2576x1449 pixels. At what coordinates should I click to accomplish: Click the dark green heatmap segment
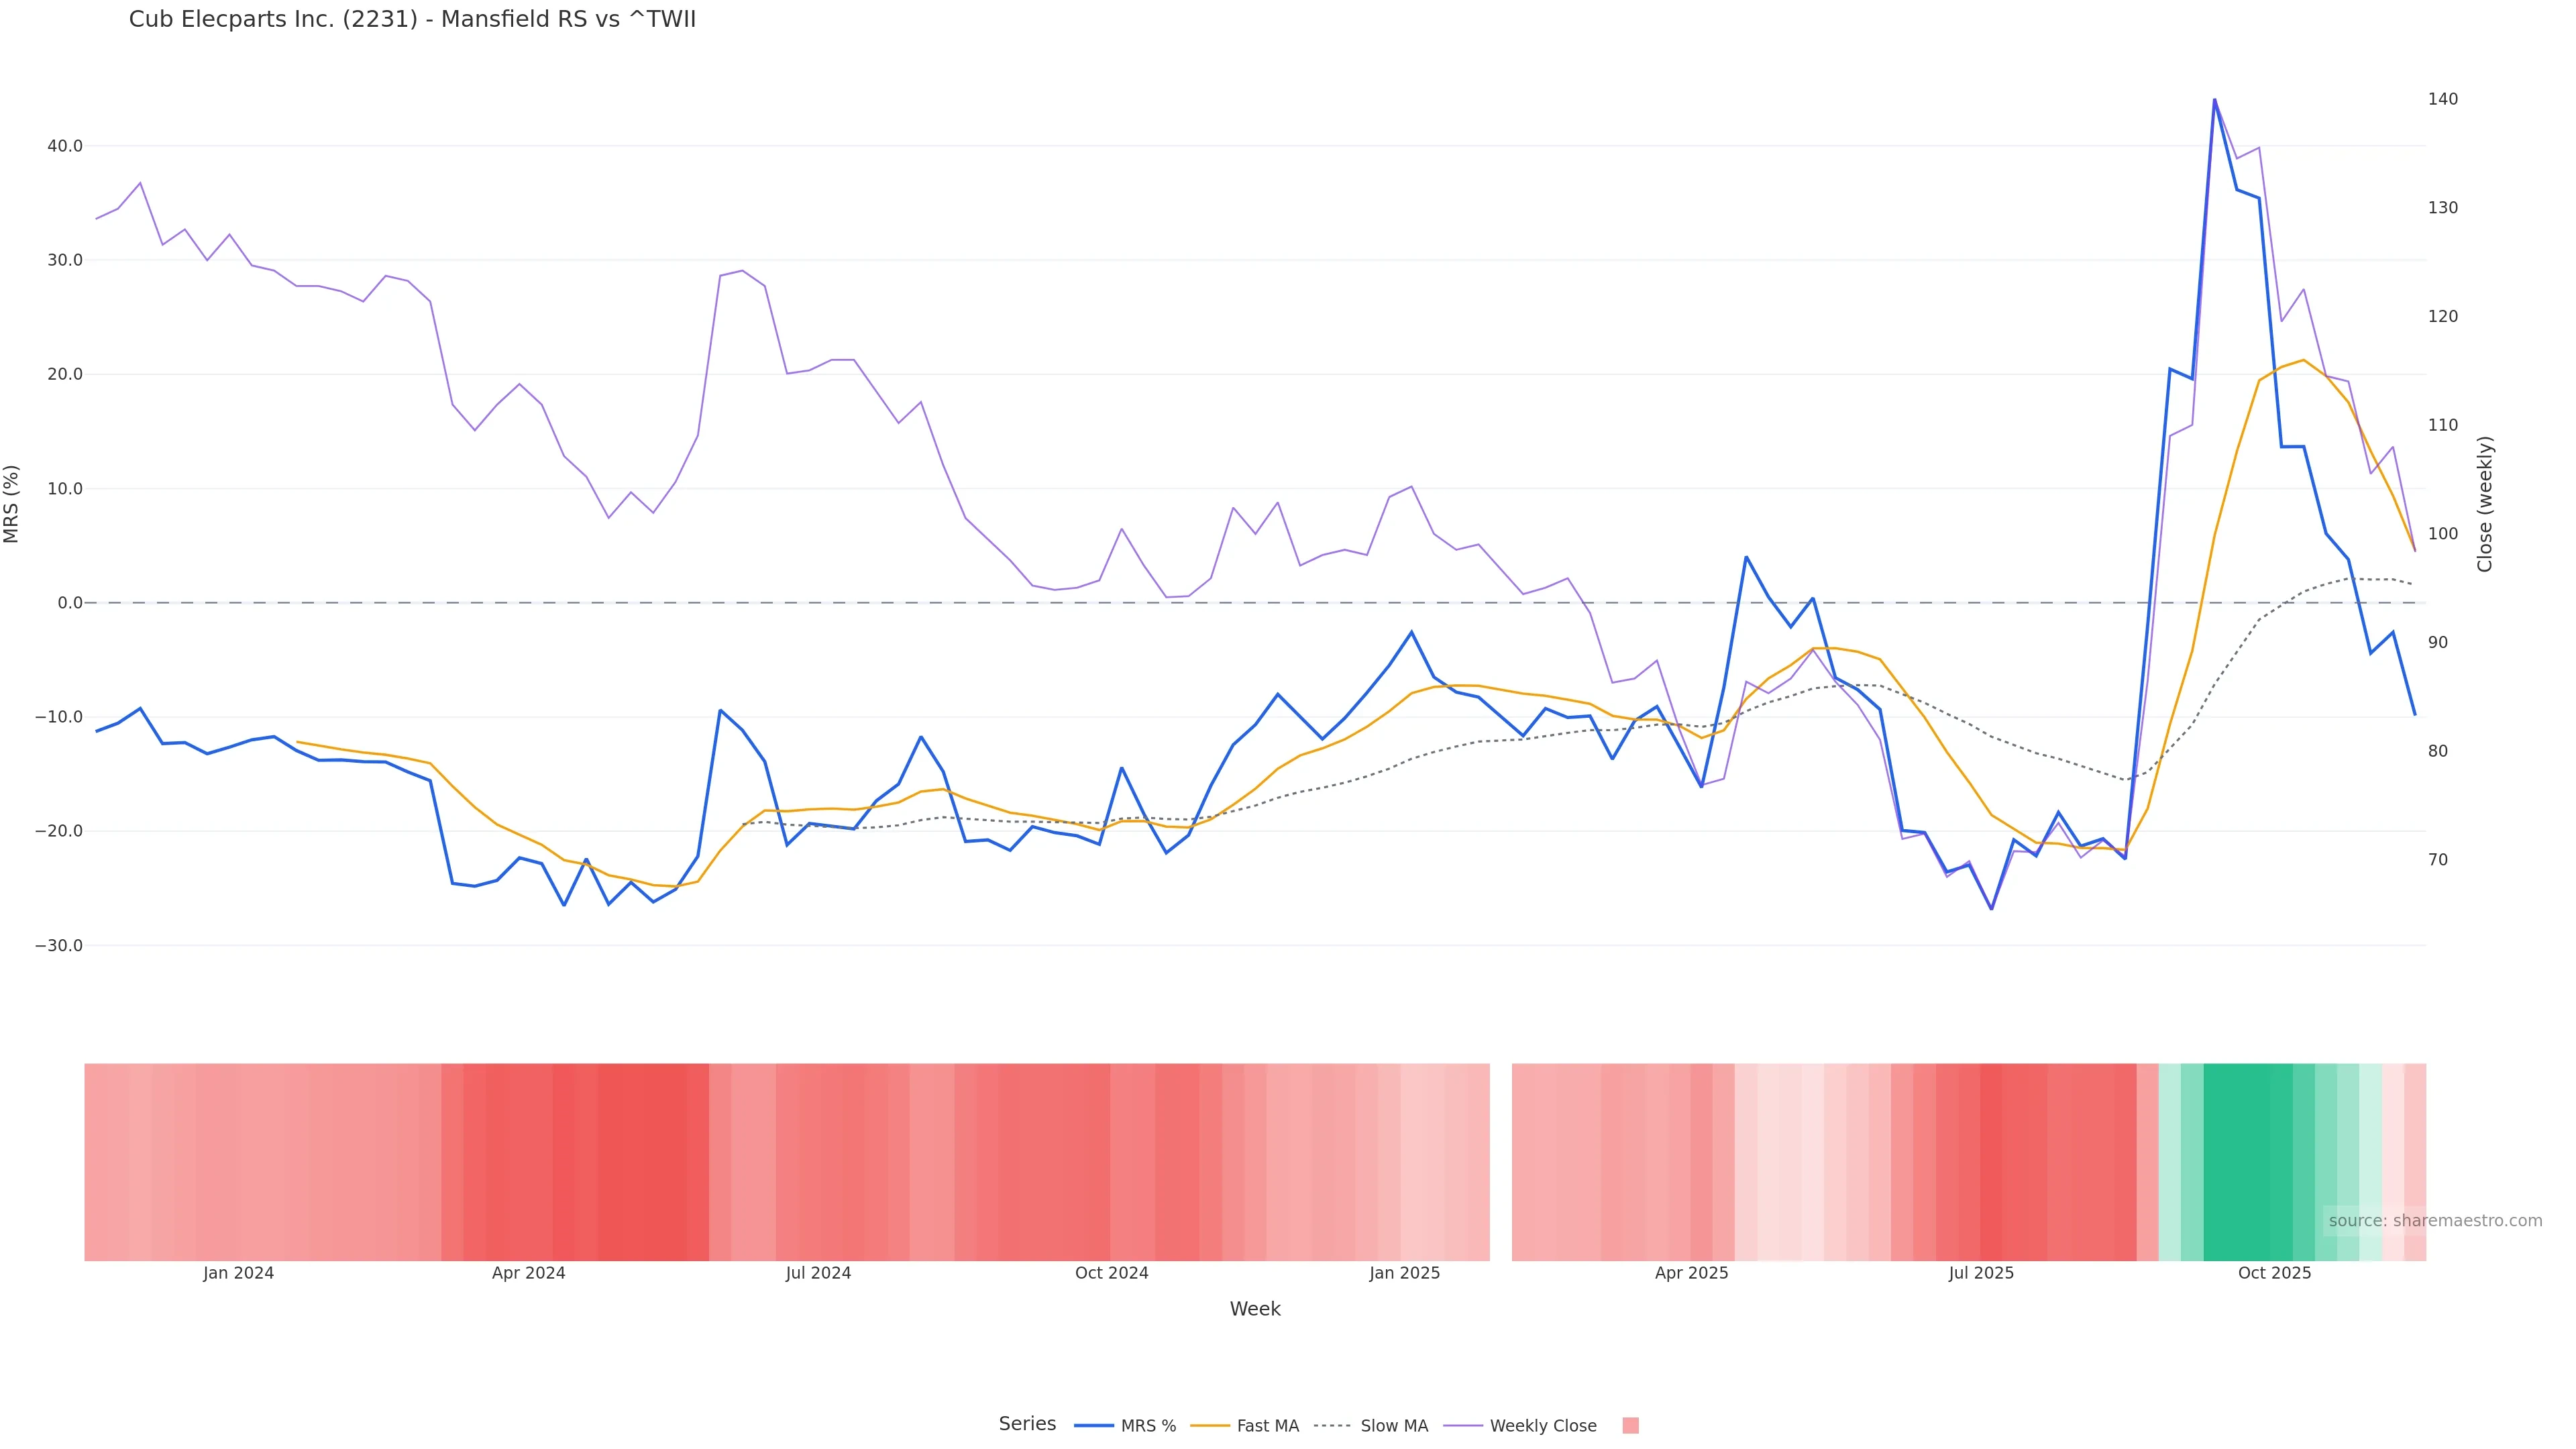2246,1161
